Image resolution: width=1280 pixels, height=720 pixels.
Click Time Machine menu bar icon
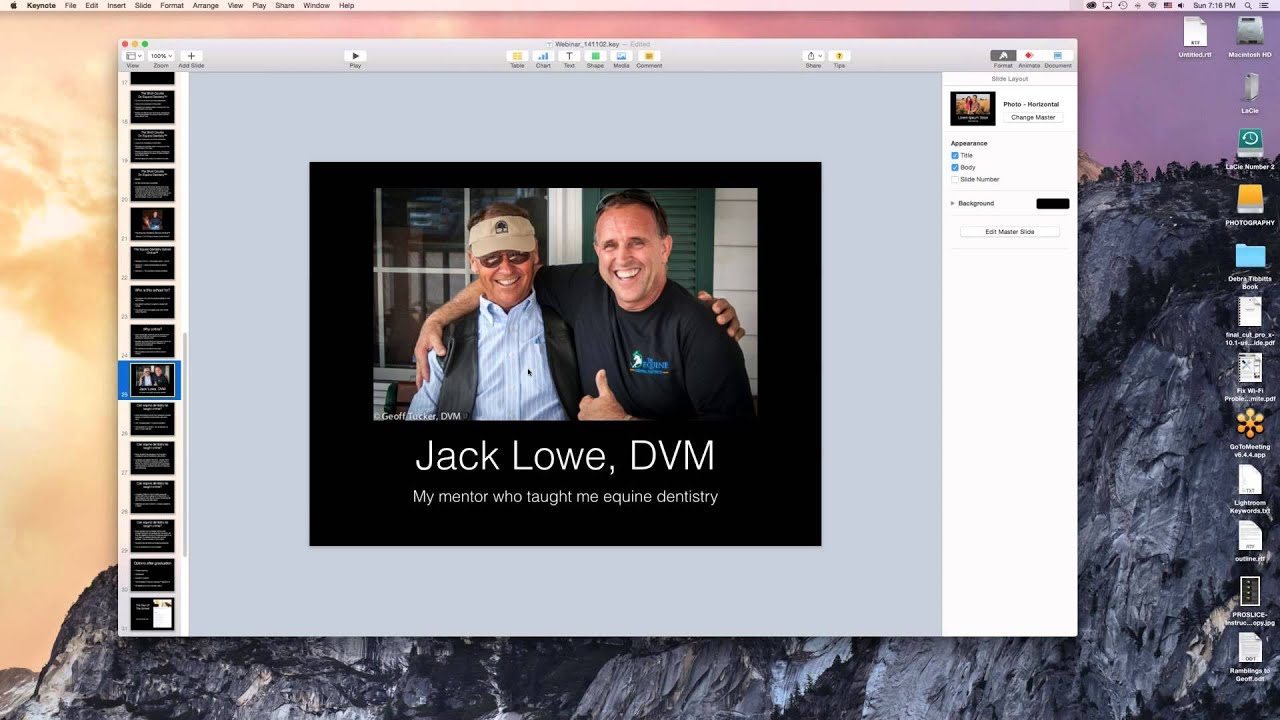[x=1122, y=5]
